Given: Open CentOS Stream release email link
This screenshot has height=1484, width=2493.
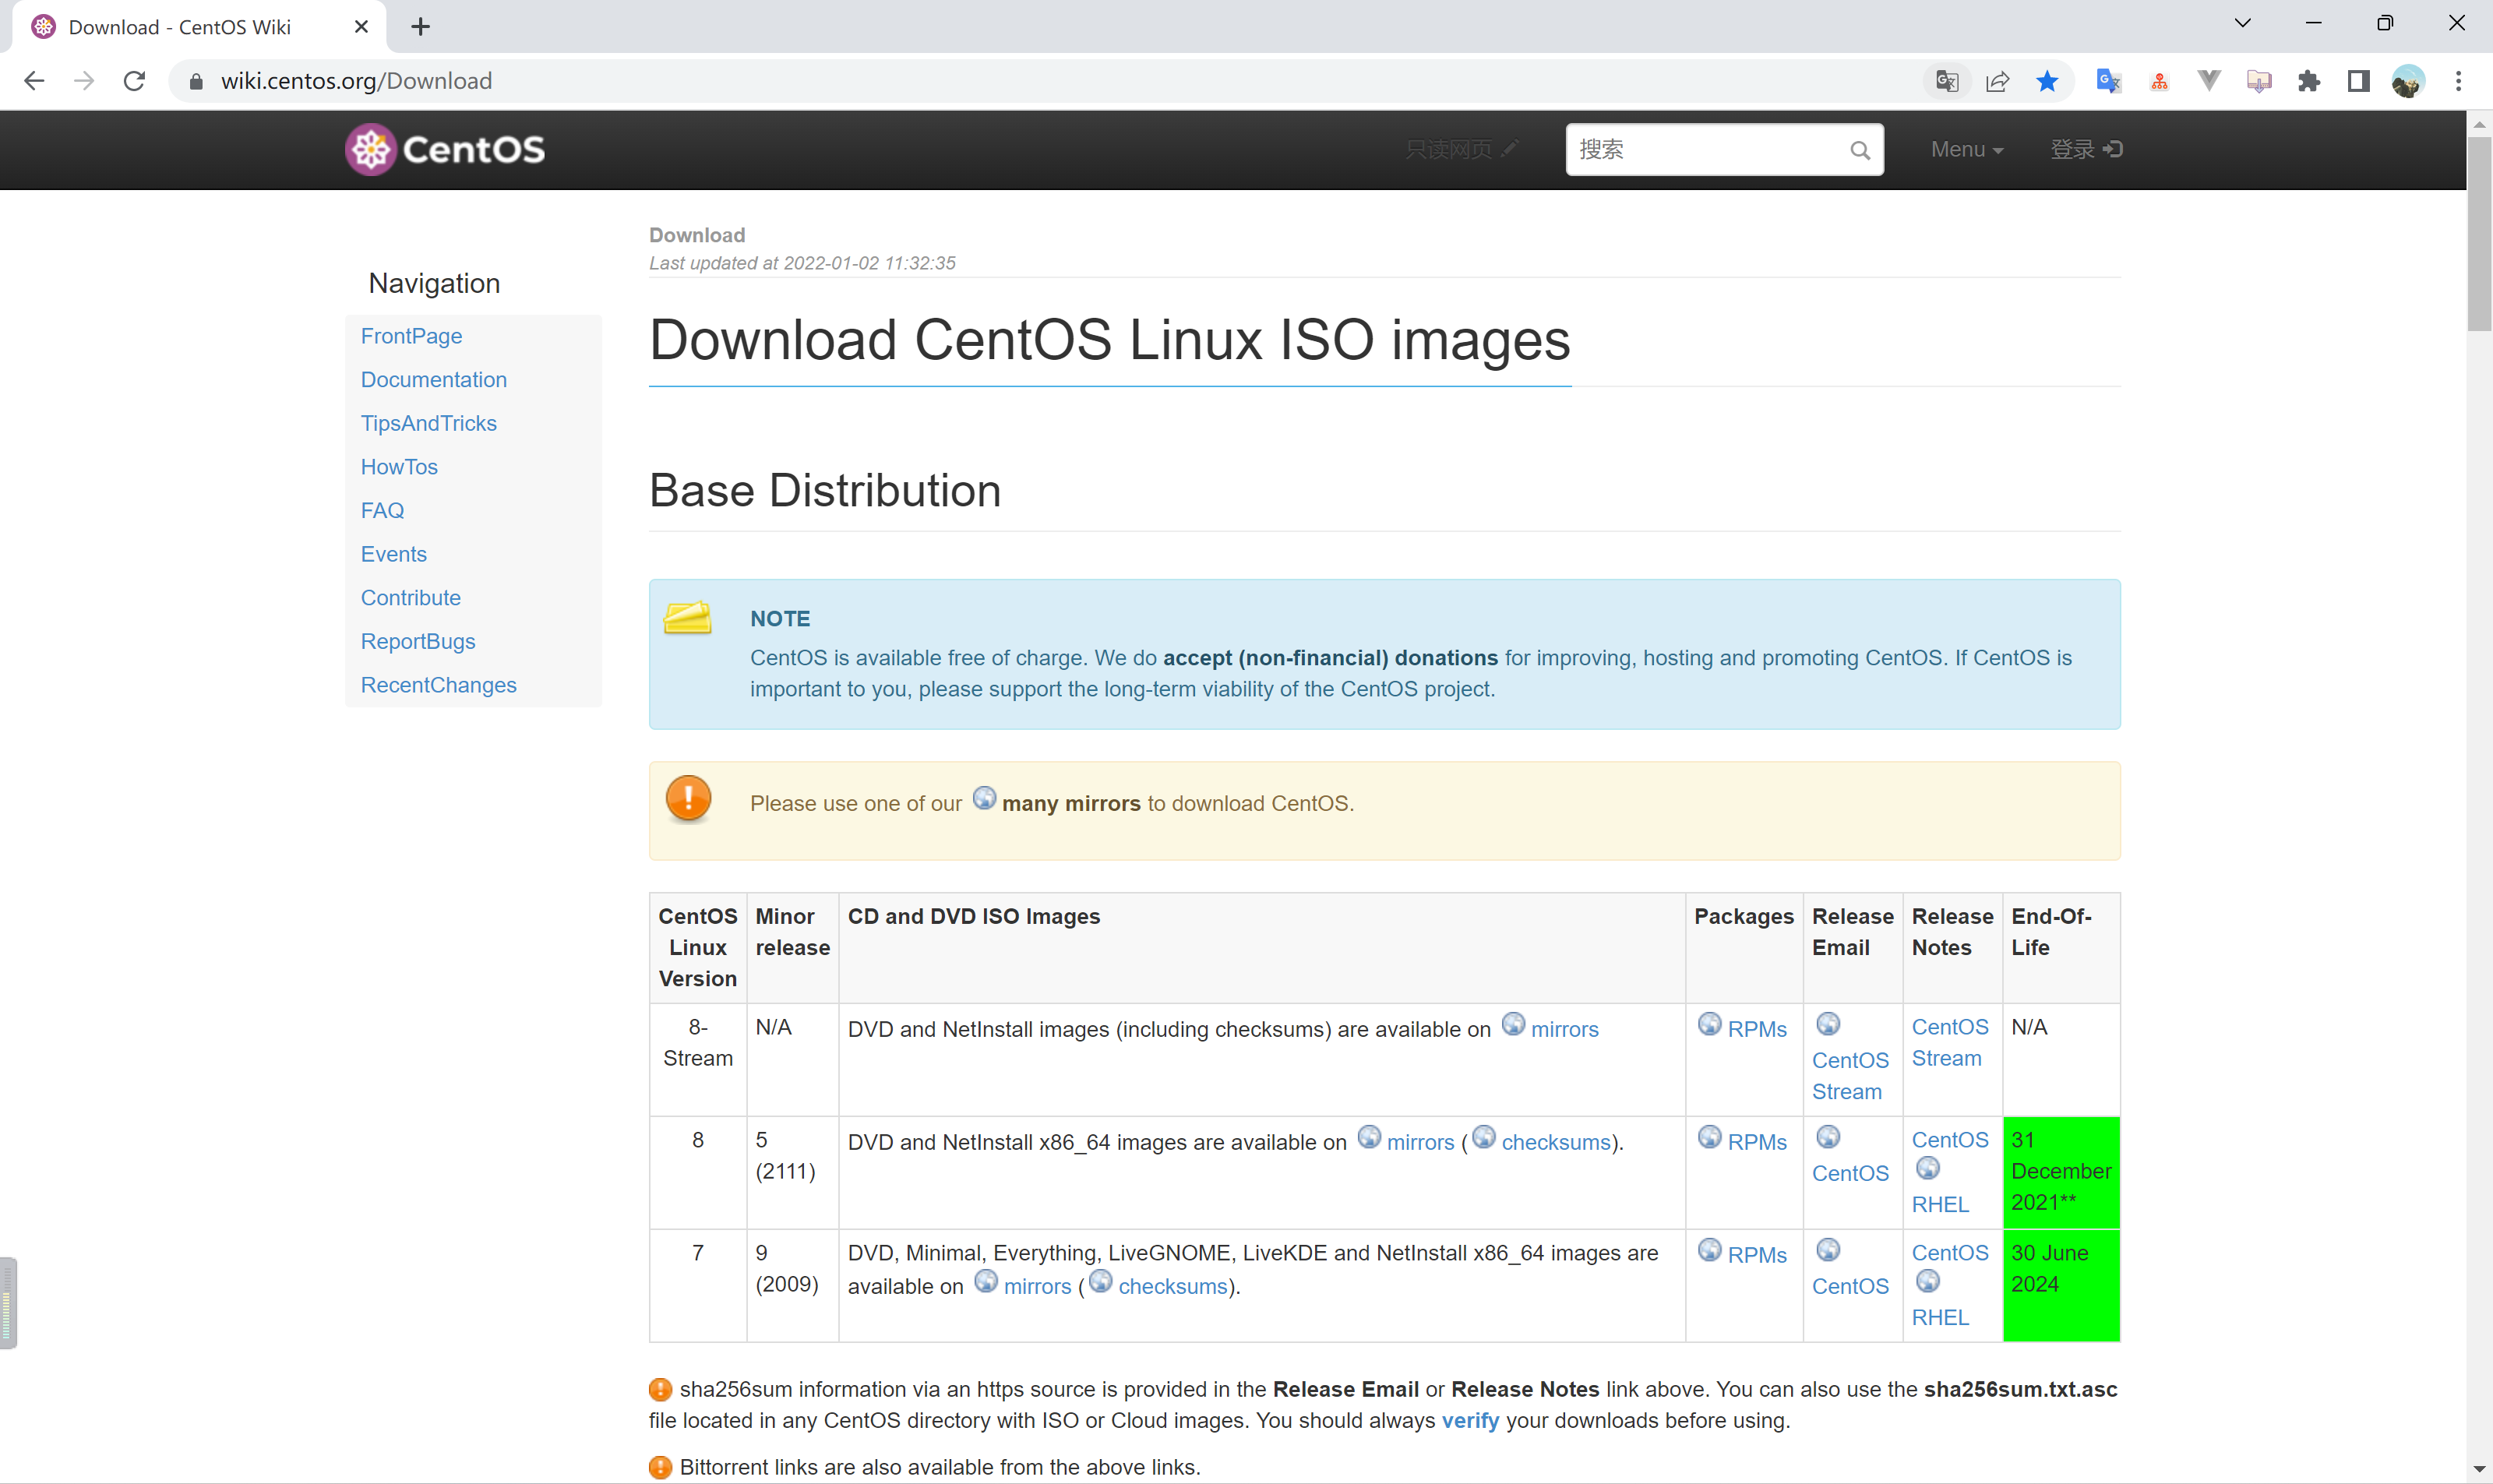Looking at the screenshot, I should (x=1850, y=1076).
